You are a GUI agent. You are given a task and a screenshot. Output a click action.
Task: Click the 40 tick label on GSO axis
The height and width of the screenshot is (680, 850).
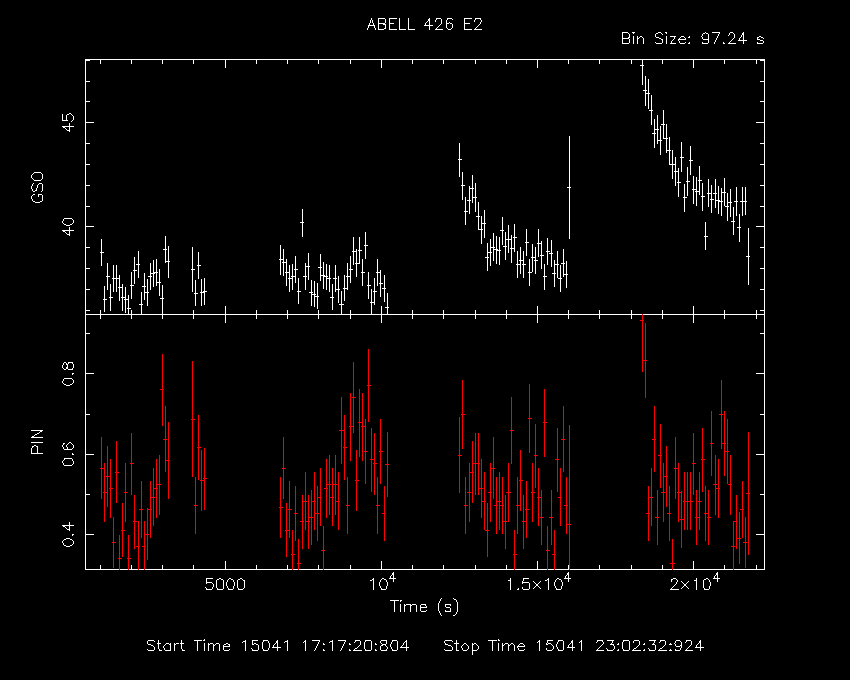coord(69,226)
